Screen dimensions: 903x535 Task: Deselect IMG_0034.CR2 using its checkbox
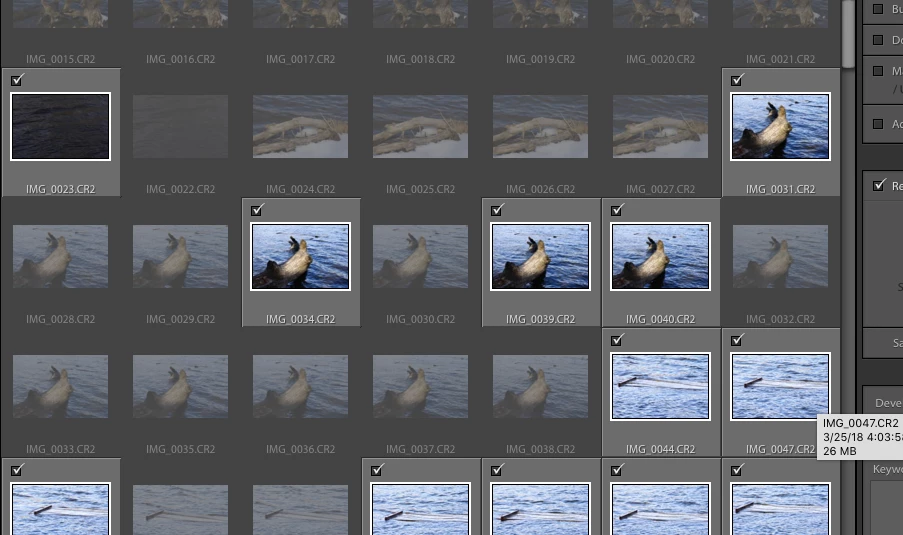[x=257, y=210]
